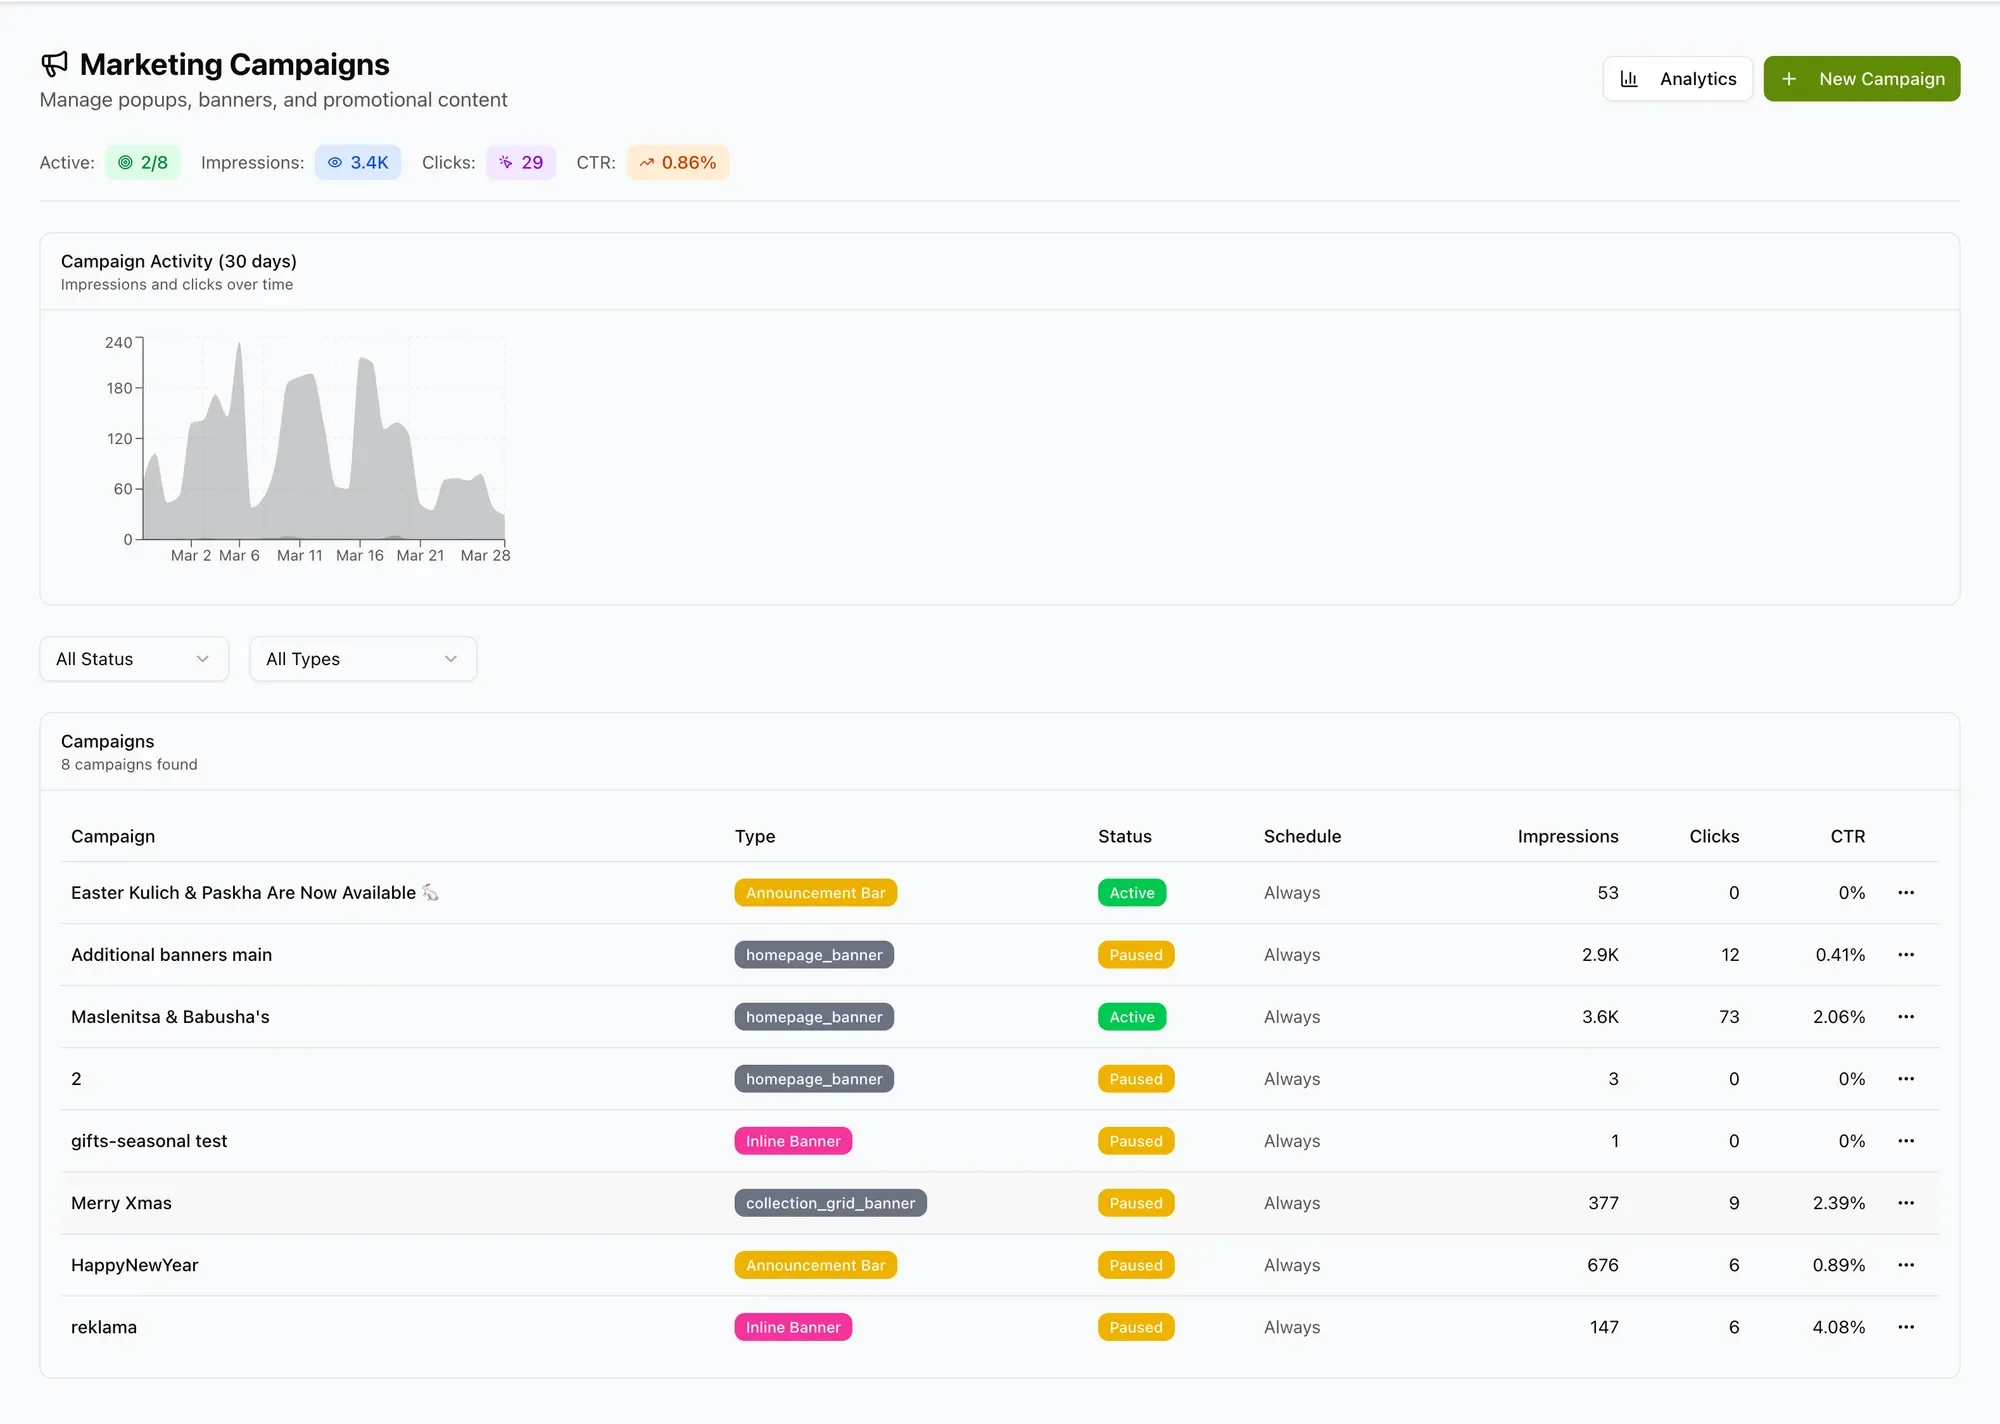Screen dimensions: 2000x1424
Task: Open the Analytics view
Action: click(1678, 78)
